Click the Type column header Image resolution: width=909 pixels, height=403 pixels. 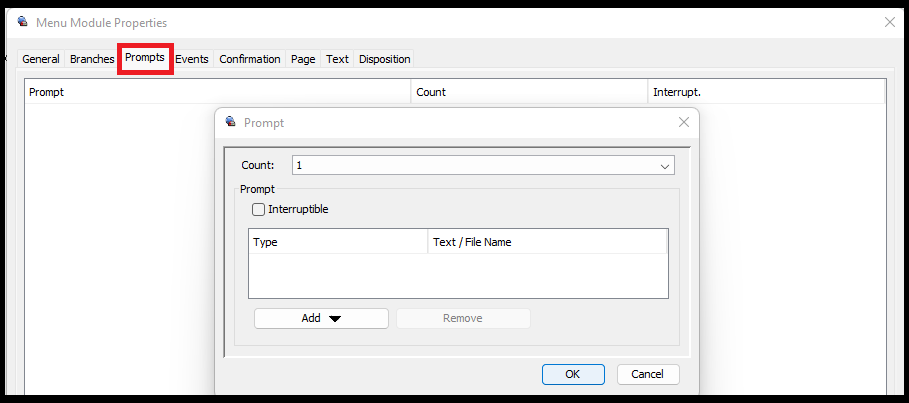coord(338,242)
